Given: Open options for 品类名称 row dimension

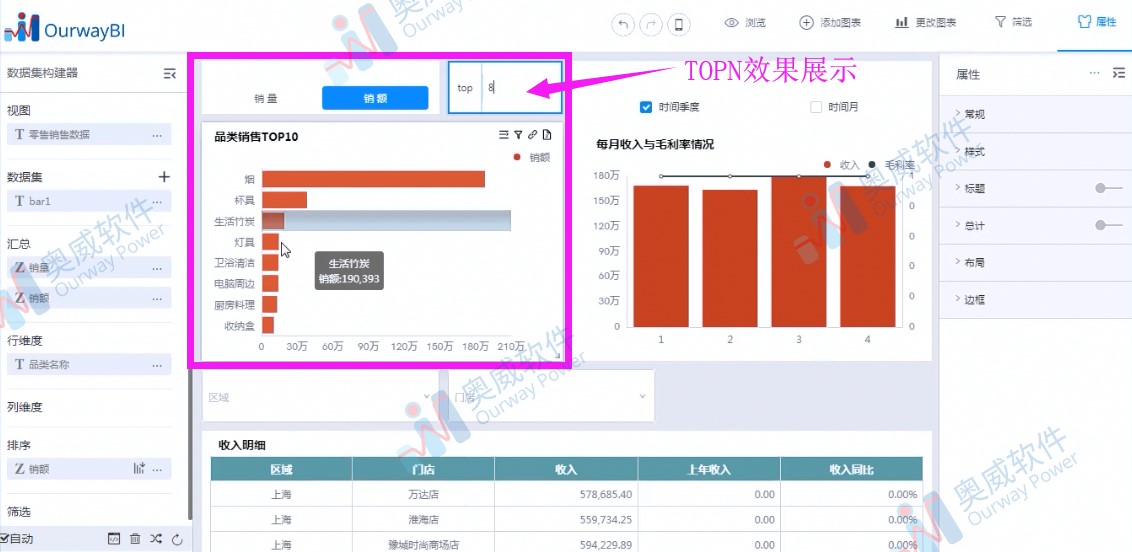Looking at the screenshot, I should (157, 365).
